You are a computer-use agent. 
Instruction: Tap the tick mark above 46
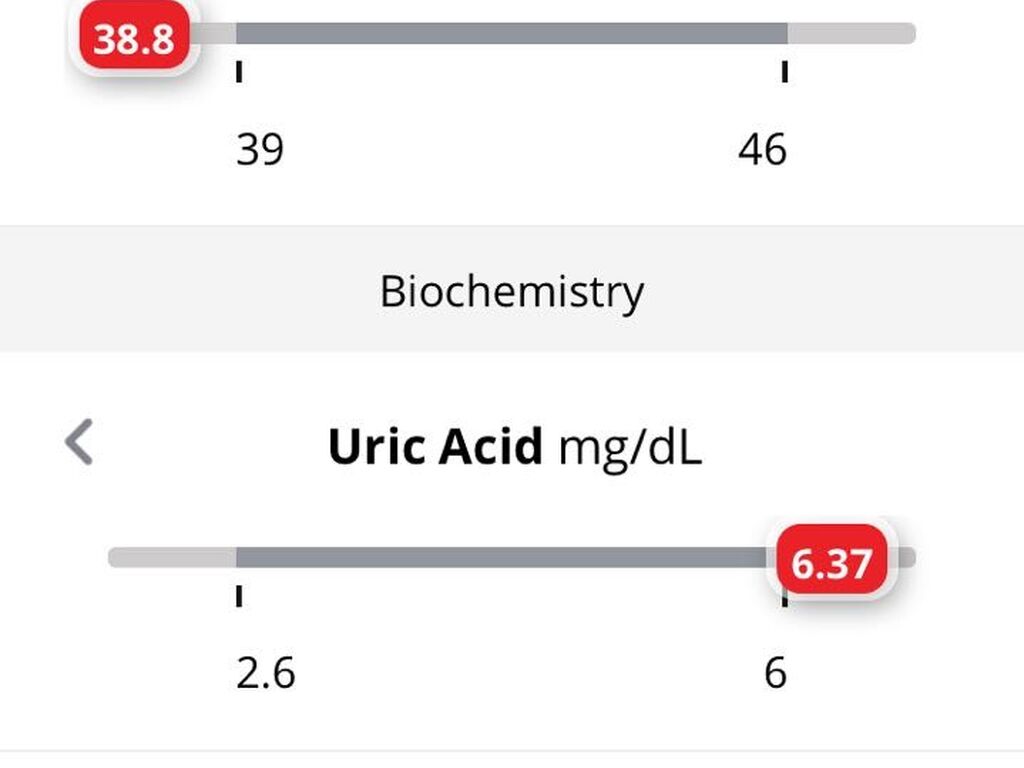click(785, 71)
